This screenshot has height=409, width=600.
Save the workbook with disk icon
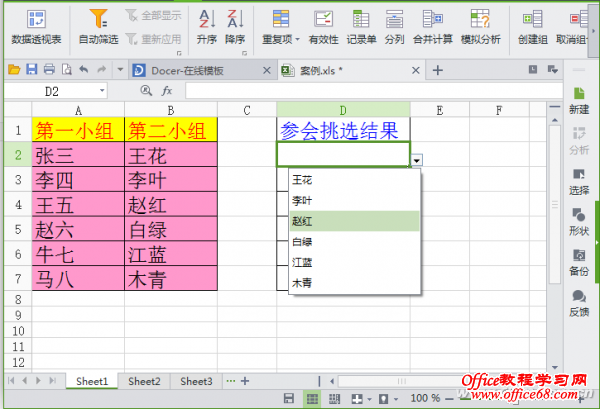31,70
